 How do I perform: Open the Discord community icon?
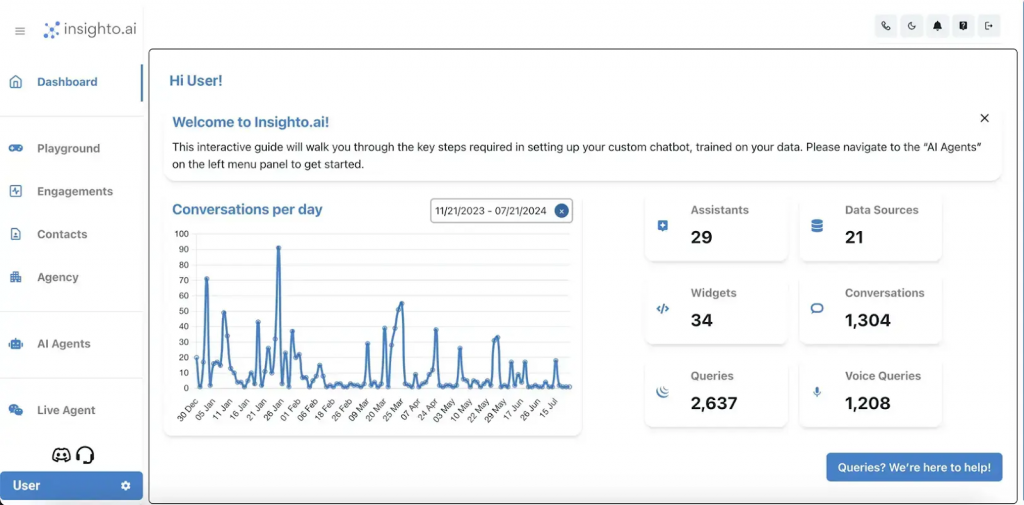(61, 455)
